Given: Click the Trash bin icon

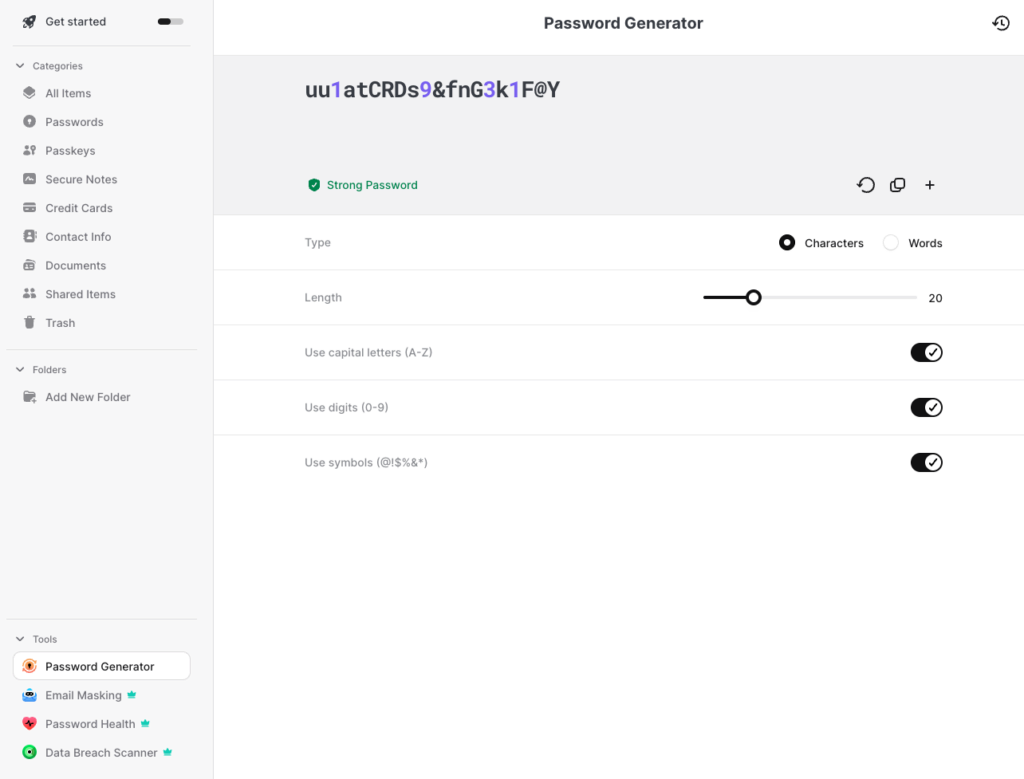Looking at the screenshot, I should 29,323.
